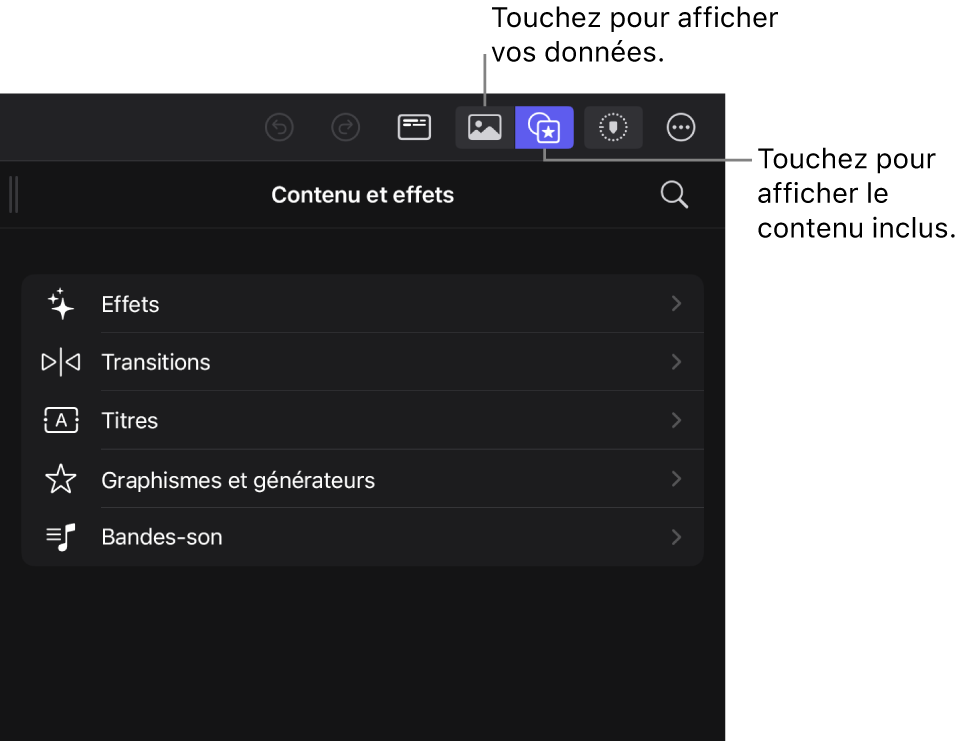Collapse the sidebar using the handle icon
This screenshot has width=966, height=742.
[x=14, y=194]
